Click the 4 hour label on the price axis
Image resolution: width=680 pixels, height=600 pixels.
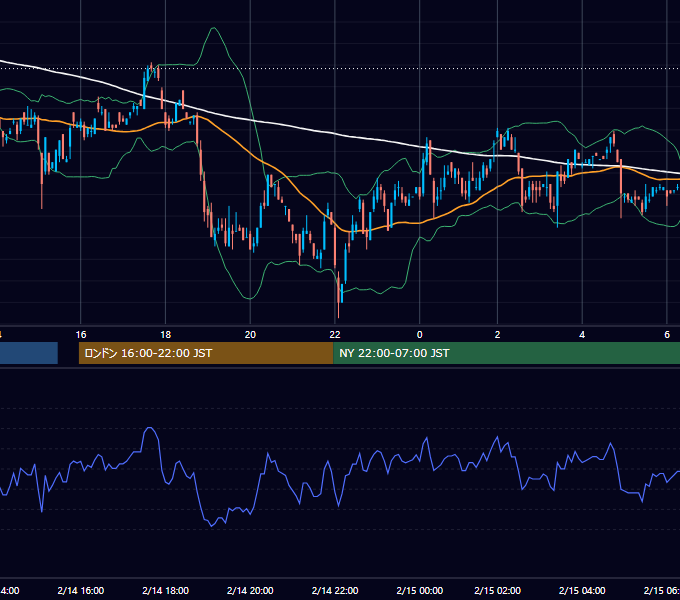[582, 335]
